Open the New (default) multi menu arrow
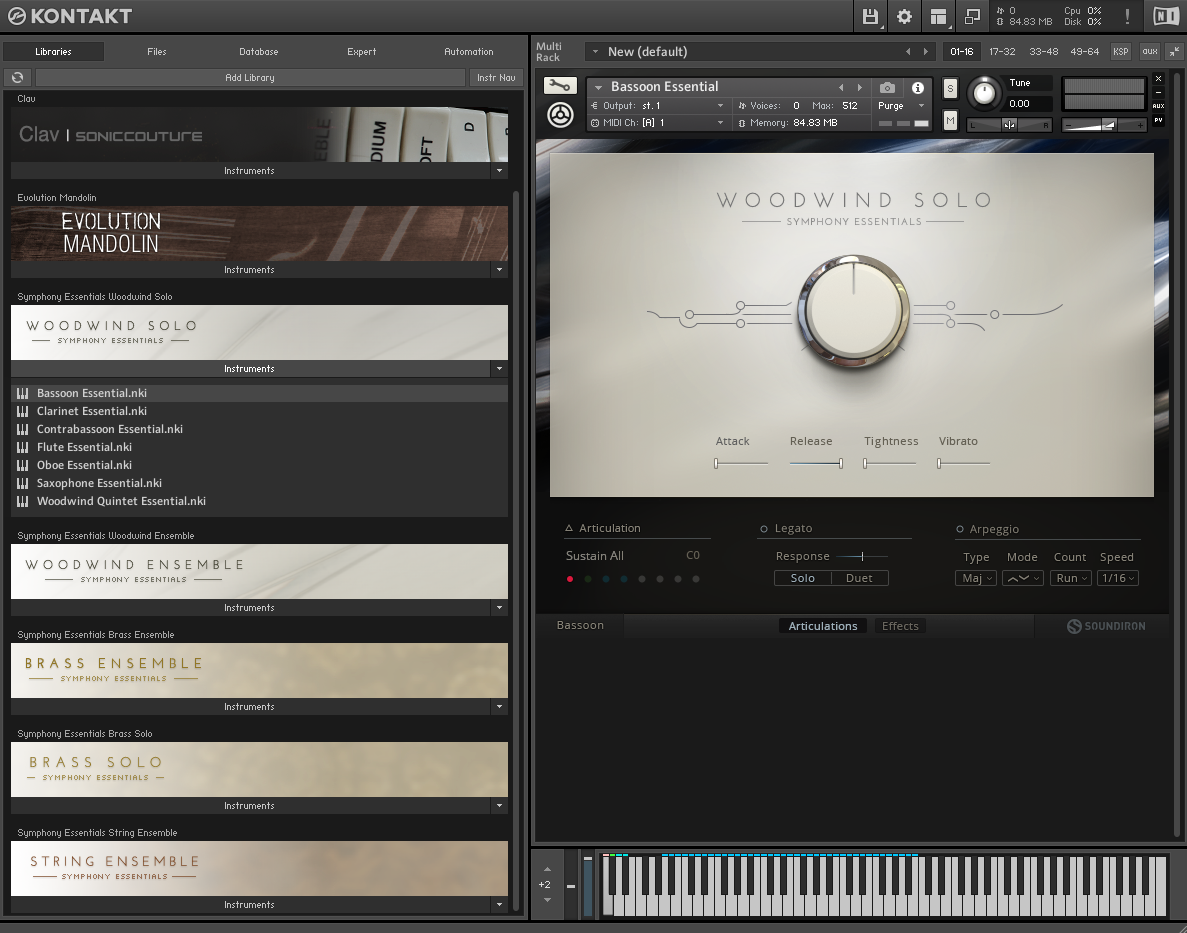 pyautogui.click(x=596, y=51)
